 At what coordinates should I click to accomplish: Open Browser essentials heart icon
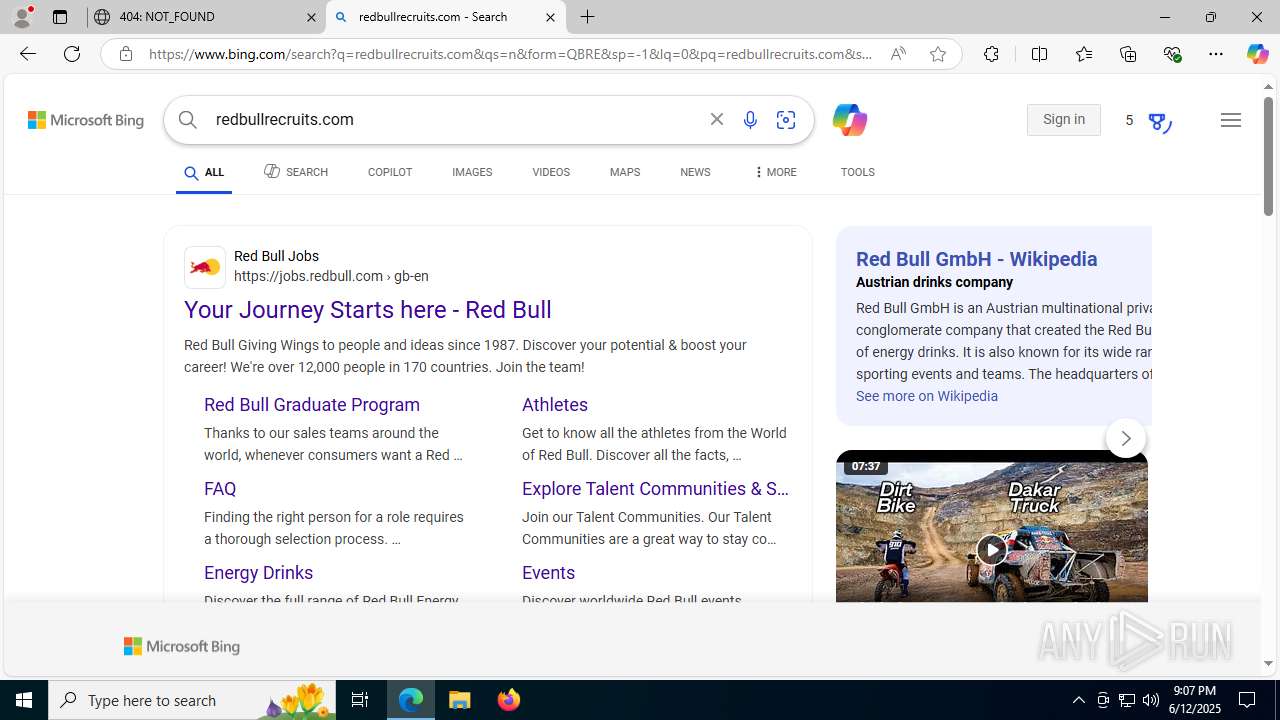click(1172, 54)
